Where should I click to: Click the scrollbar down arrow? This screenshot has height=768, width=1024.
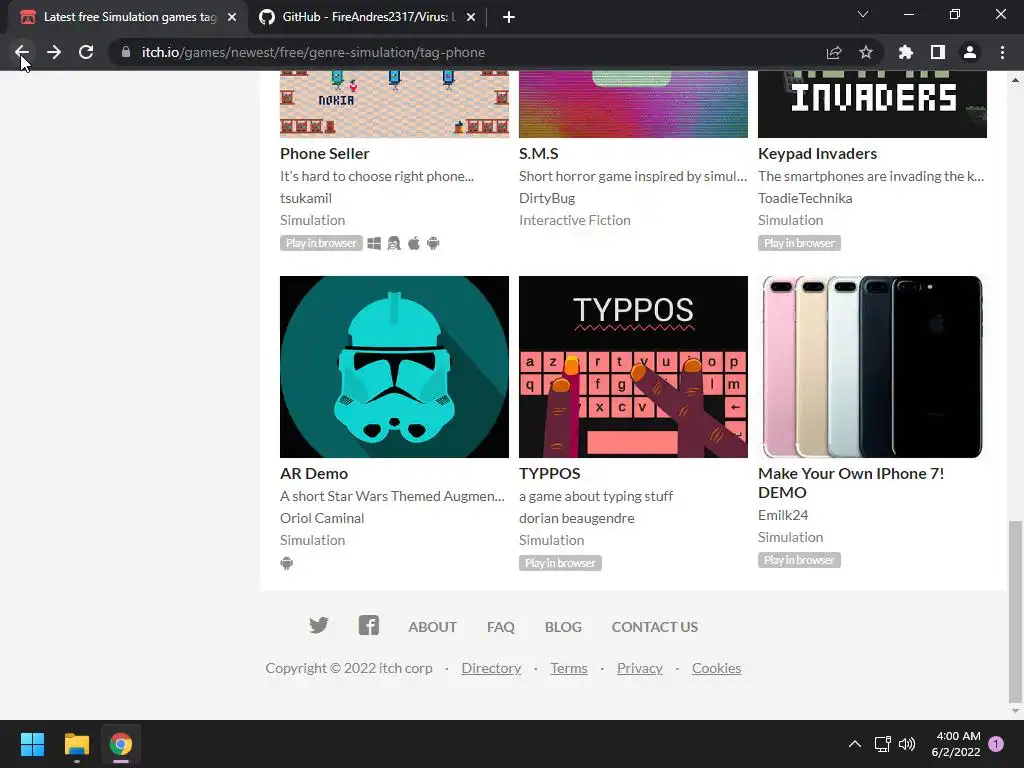click(1015, 711)
